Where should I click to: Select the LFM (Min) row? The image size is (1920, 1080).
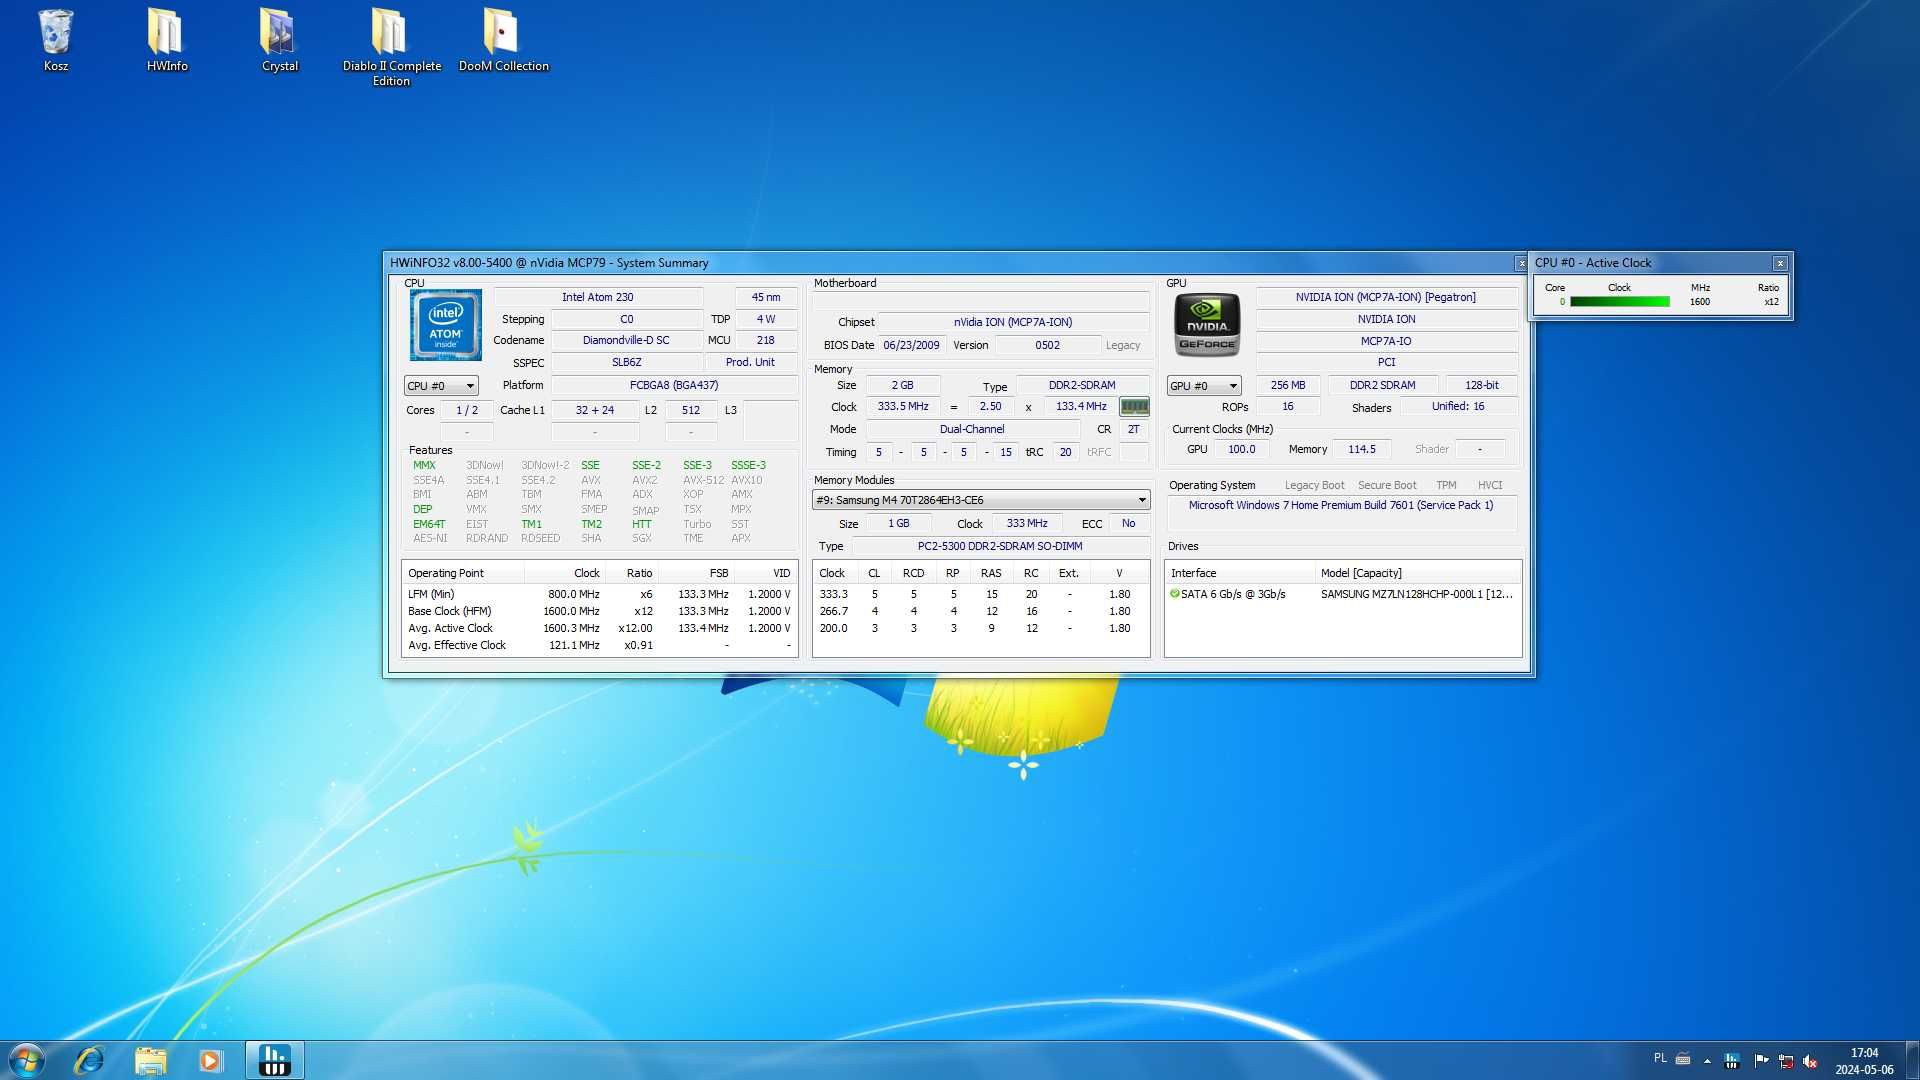599,594
